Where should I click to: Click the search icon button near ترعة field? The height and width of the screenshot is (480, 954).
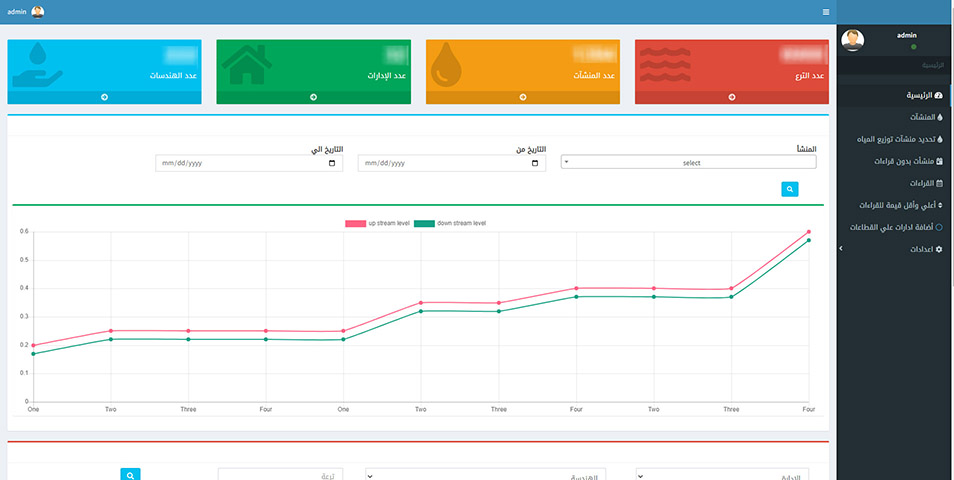pos(130,475)
